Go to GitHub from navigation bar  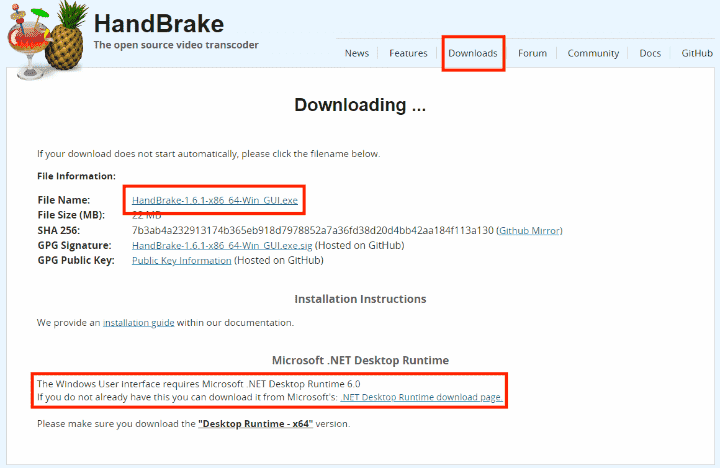(697, 53)
